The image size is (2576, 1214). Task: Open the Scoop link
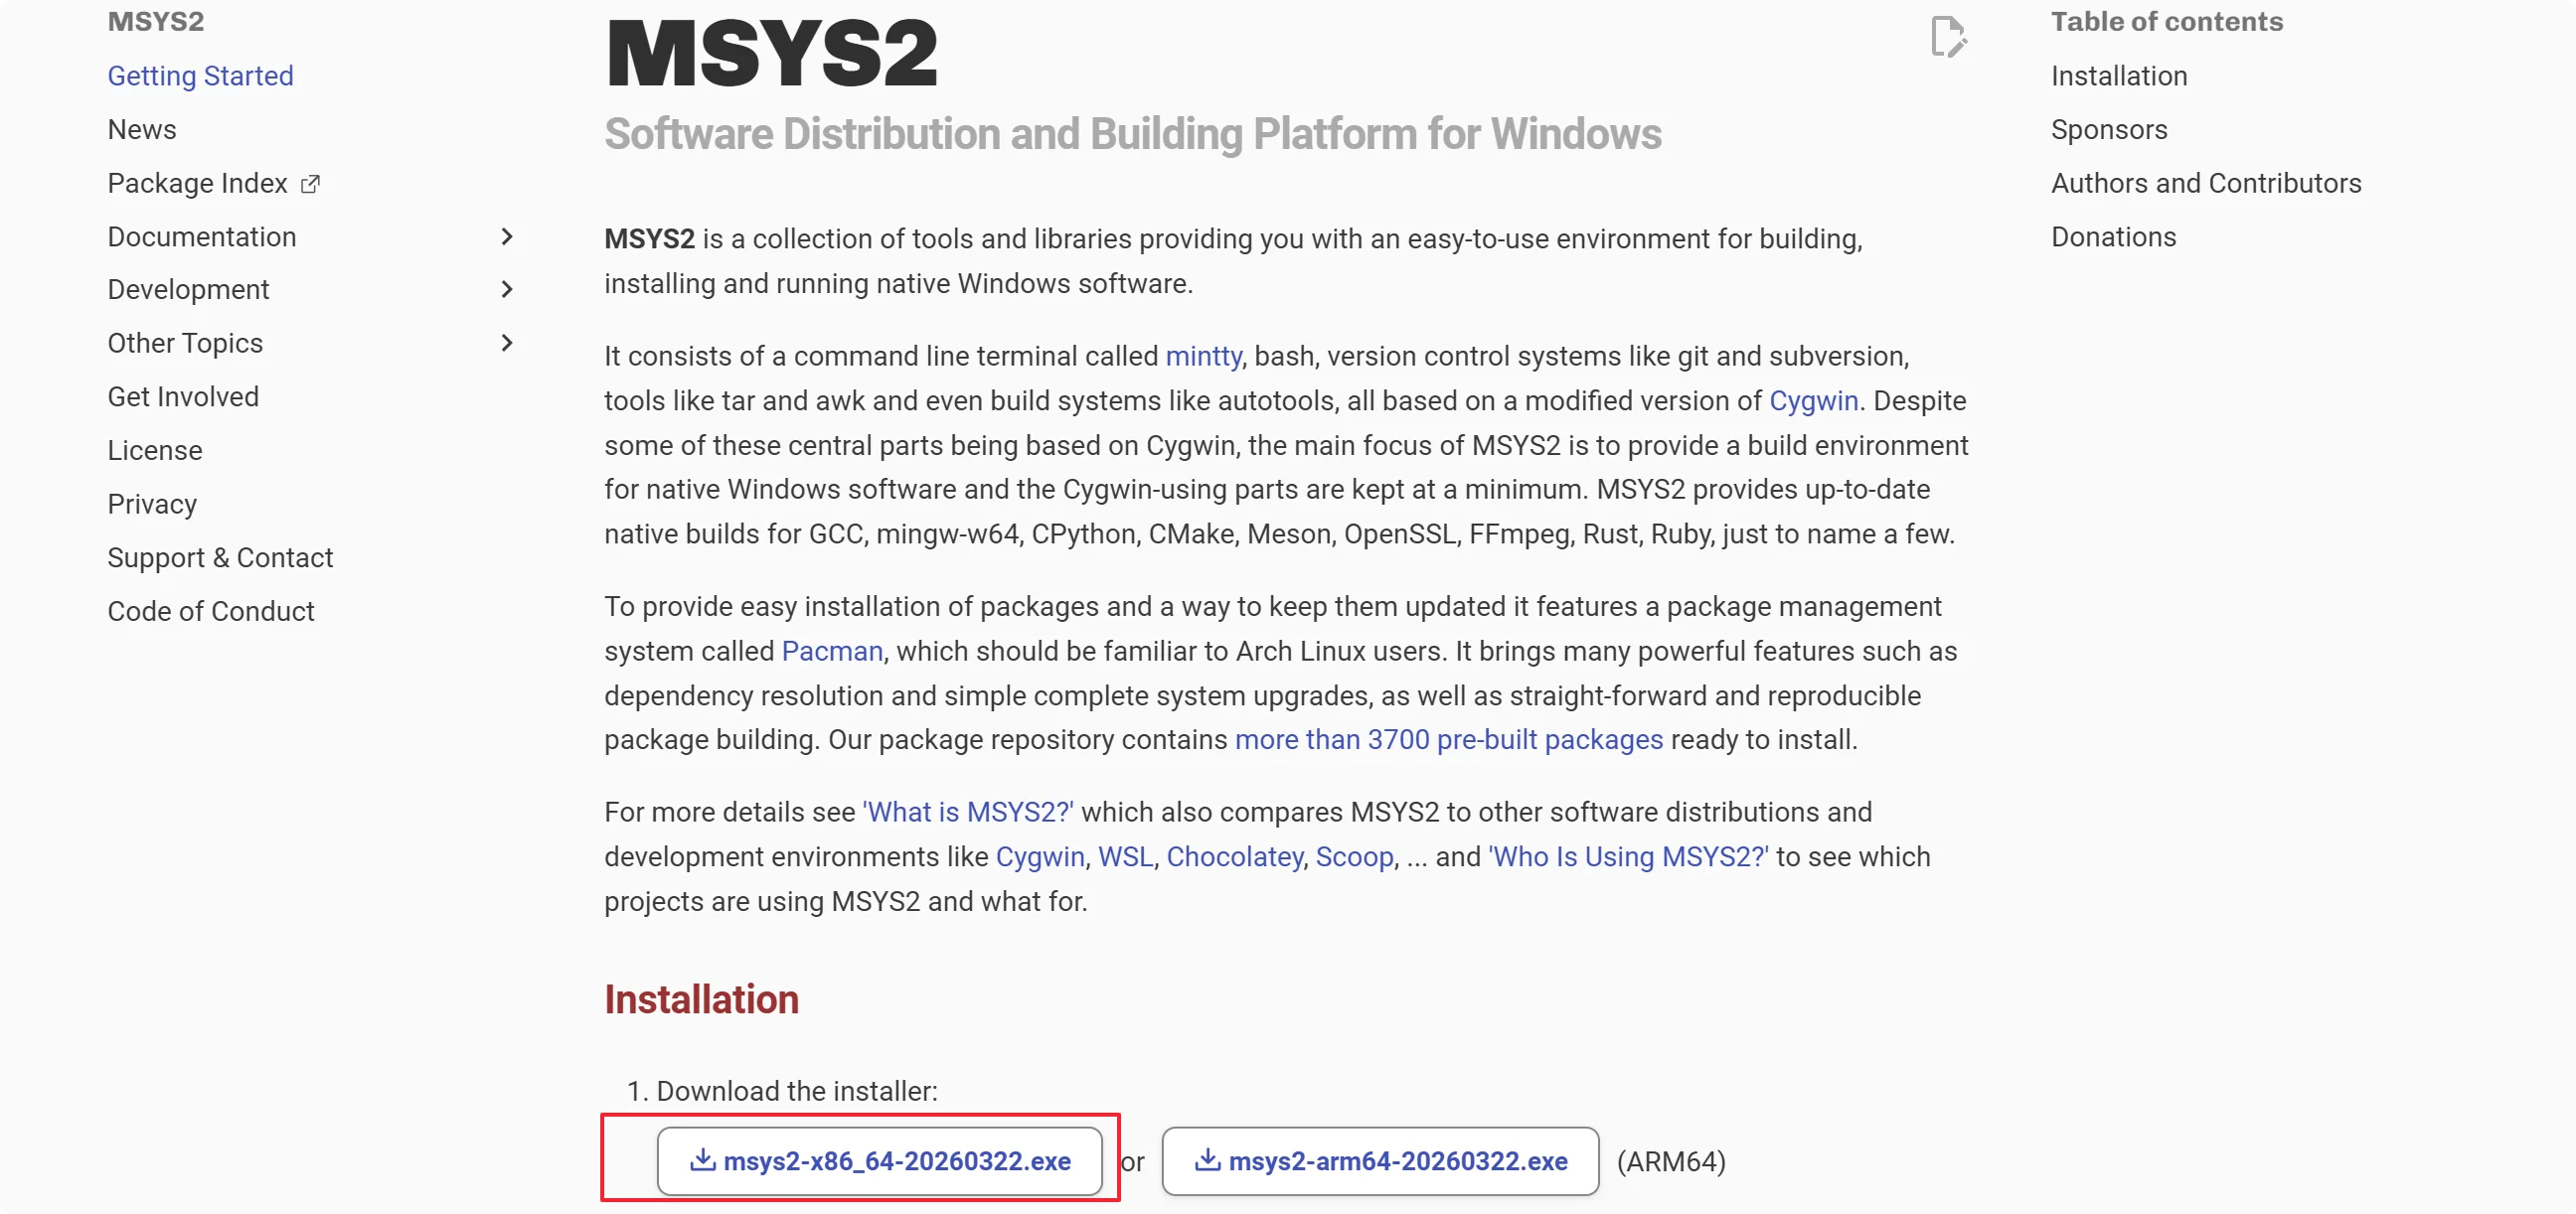1354,857
